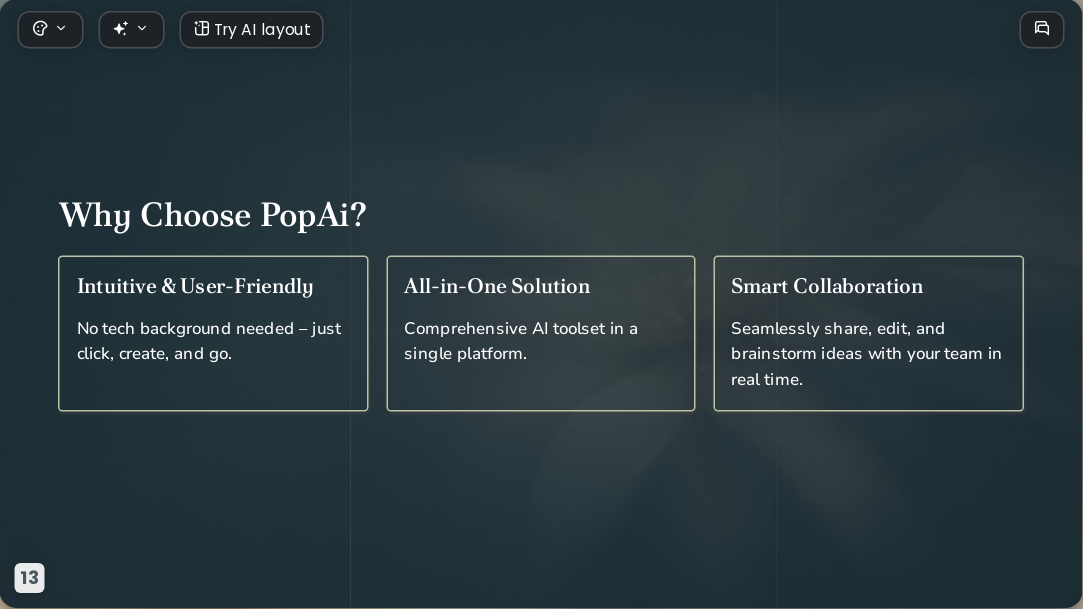The image size is (1083, 609).
Task: Click the 'Seamlessly share, edit' paragraph
Action: (x=866, y=354)
